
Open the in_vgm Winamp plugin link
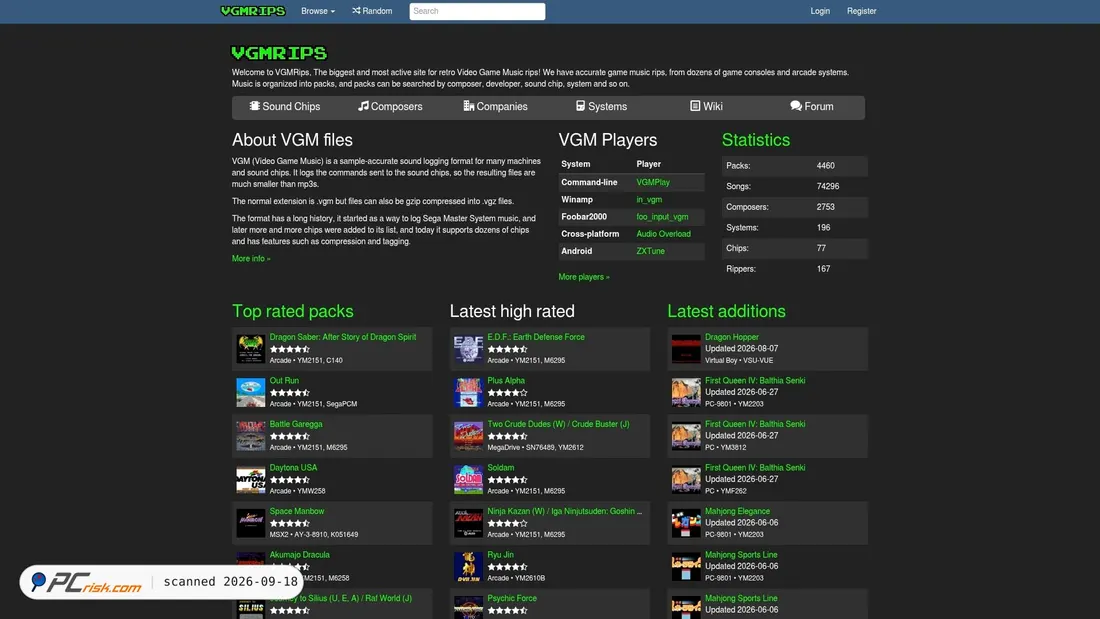click(649, 200)
